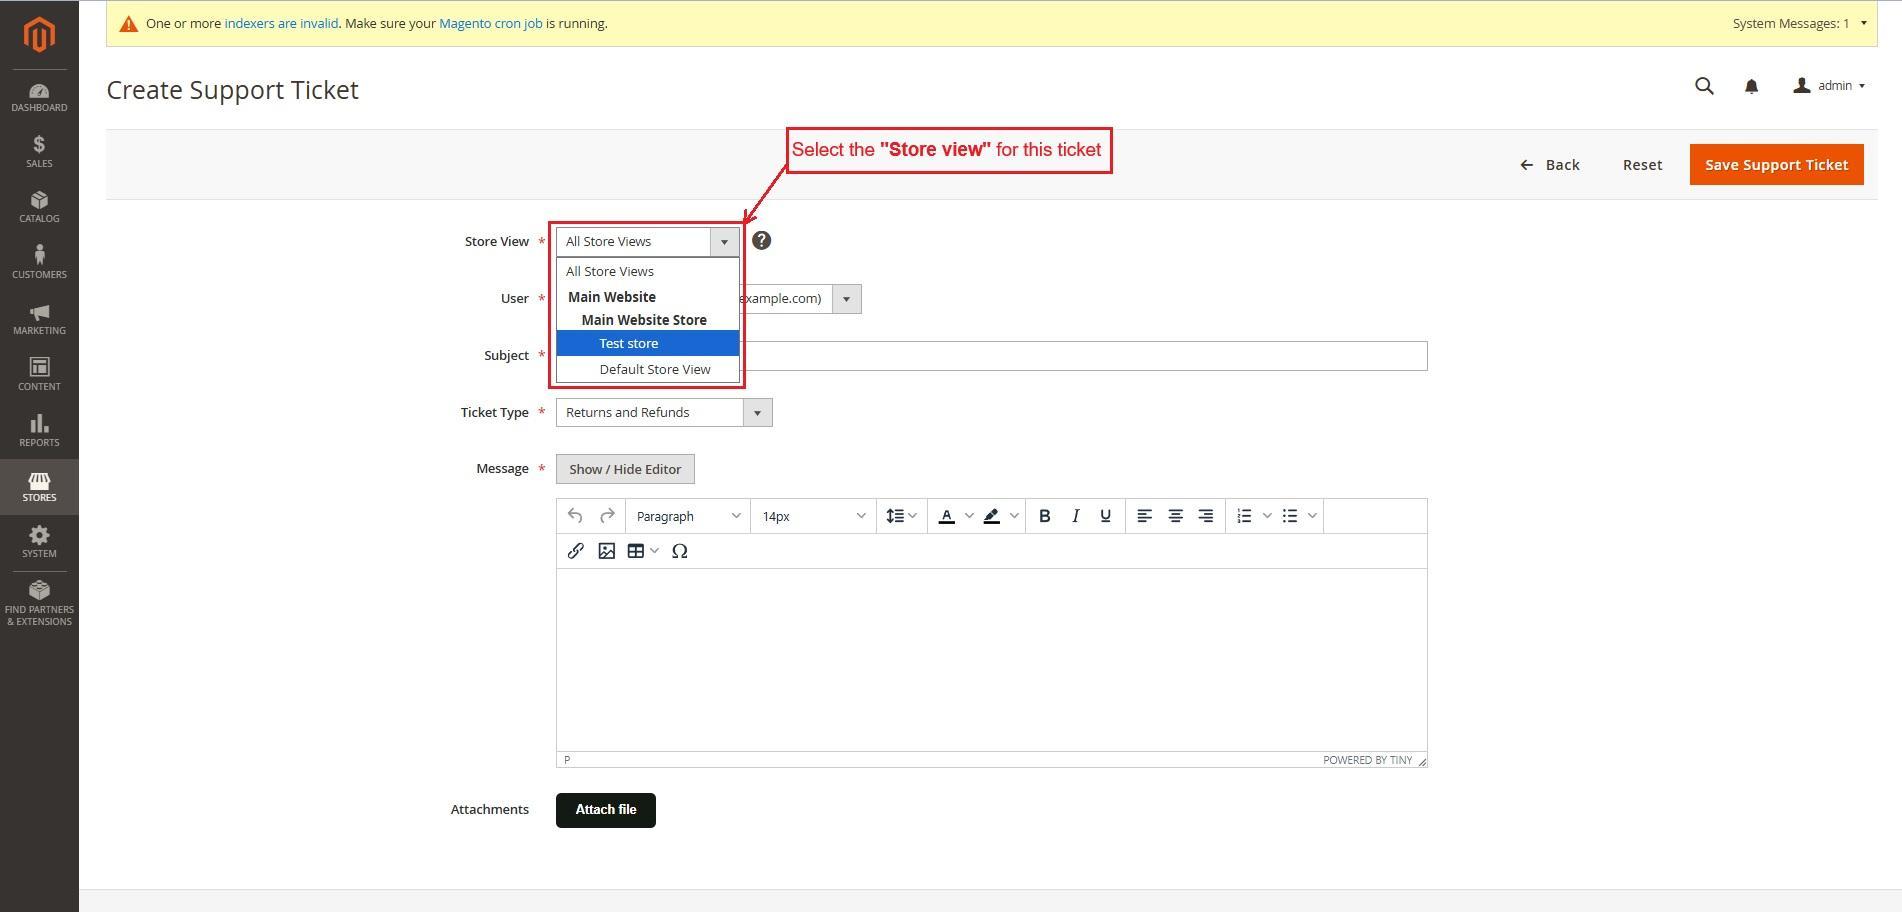Expand bullet list style options
Screen dimensions: 1902x912
pyautogui.click(x=1312, y=516)
